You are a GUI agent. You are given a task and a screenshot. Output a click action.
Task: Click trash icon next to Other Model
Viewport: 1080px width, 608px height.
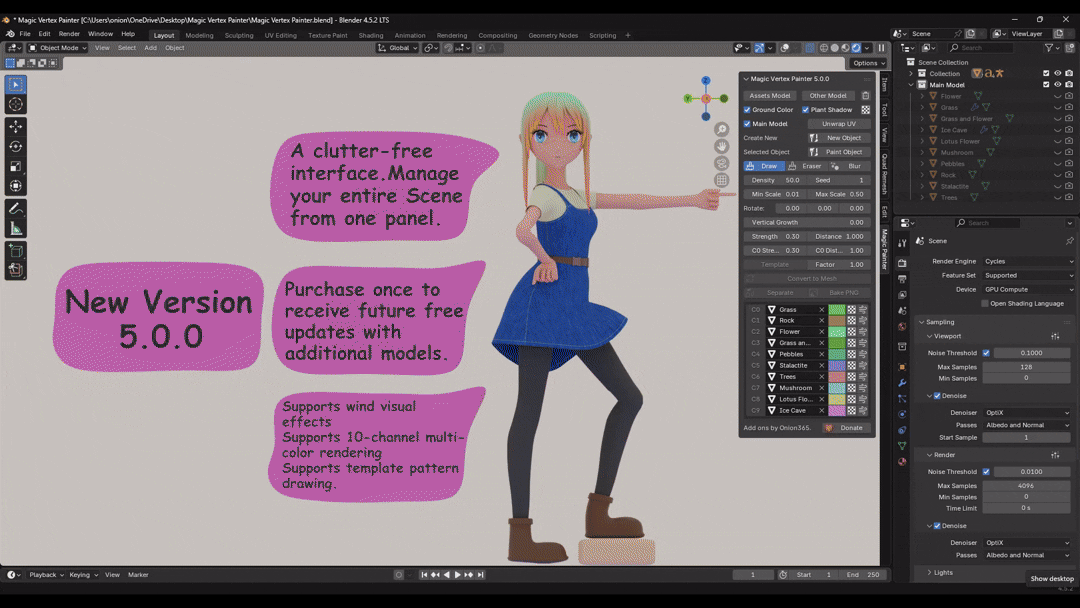865,96
